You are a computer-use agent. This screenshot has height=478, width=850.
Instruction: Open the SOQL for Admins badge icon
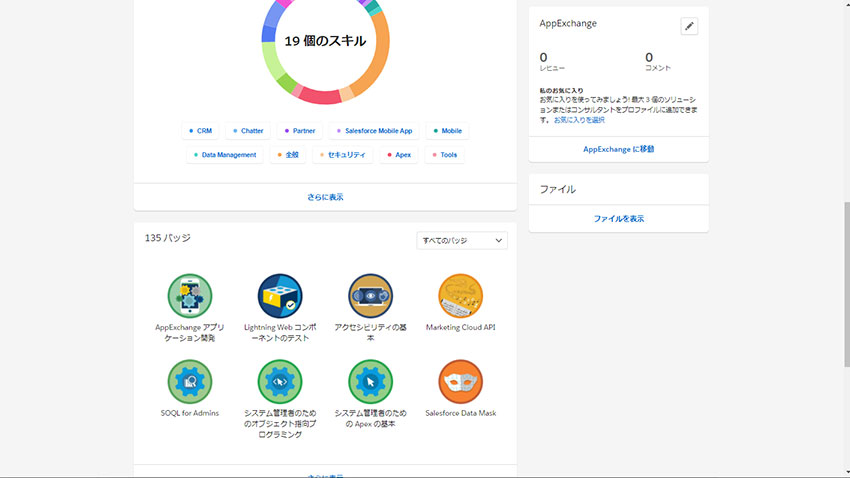[189, 382]
